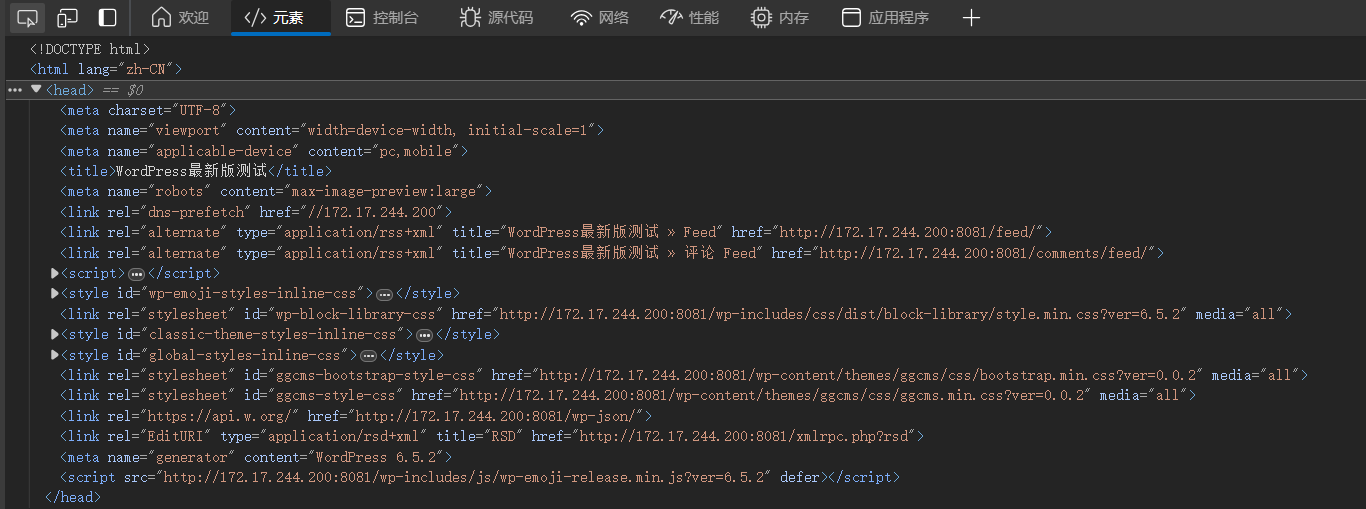The height and width of the screenshot is (509, 1366).
Task: Expand the classic-theme-styles-inline-css style node
Action: coord(55,334)
